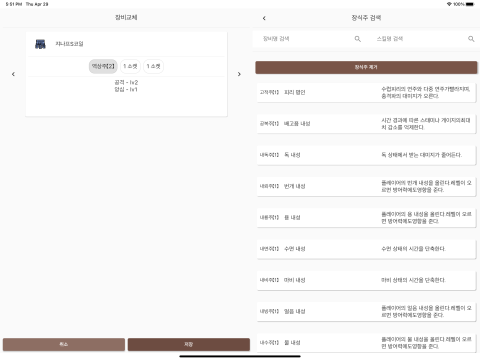The width and height of the screenshot is (480, 360).
Task: Focus the 장비명 검색 input field
Action: (307, 39)
